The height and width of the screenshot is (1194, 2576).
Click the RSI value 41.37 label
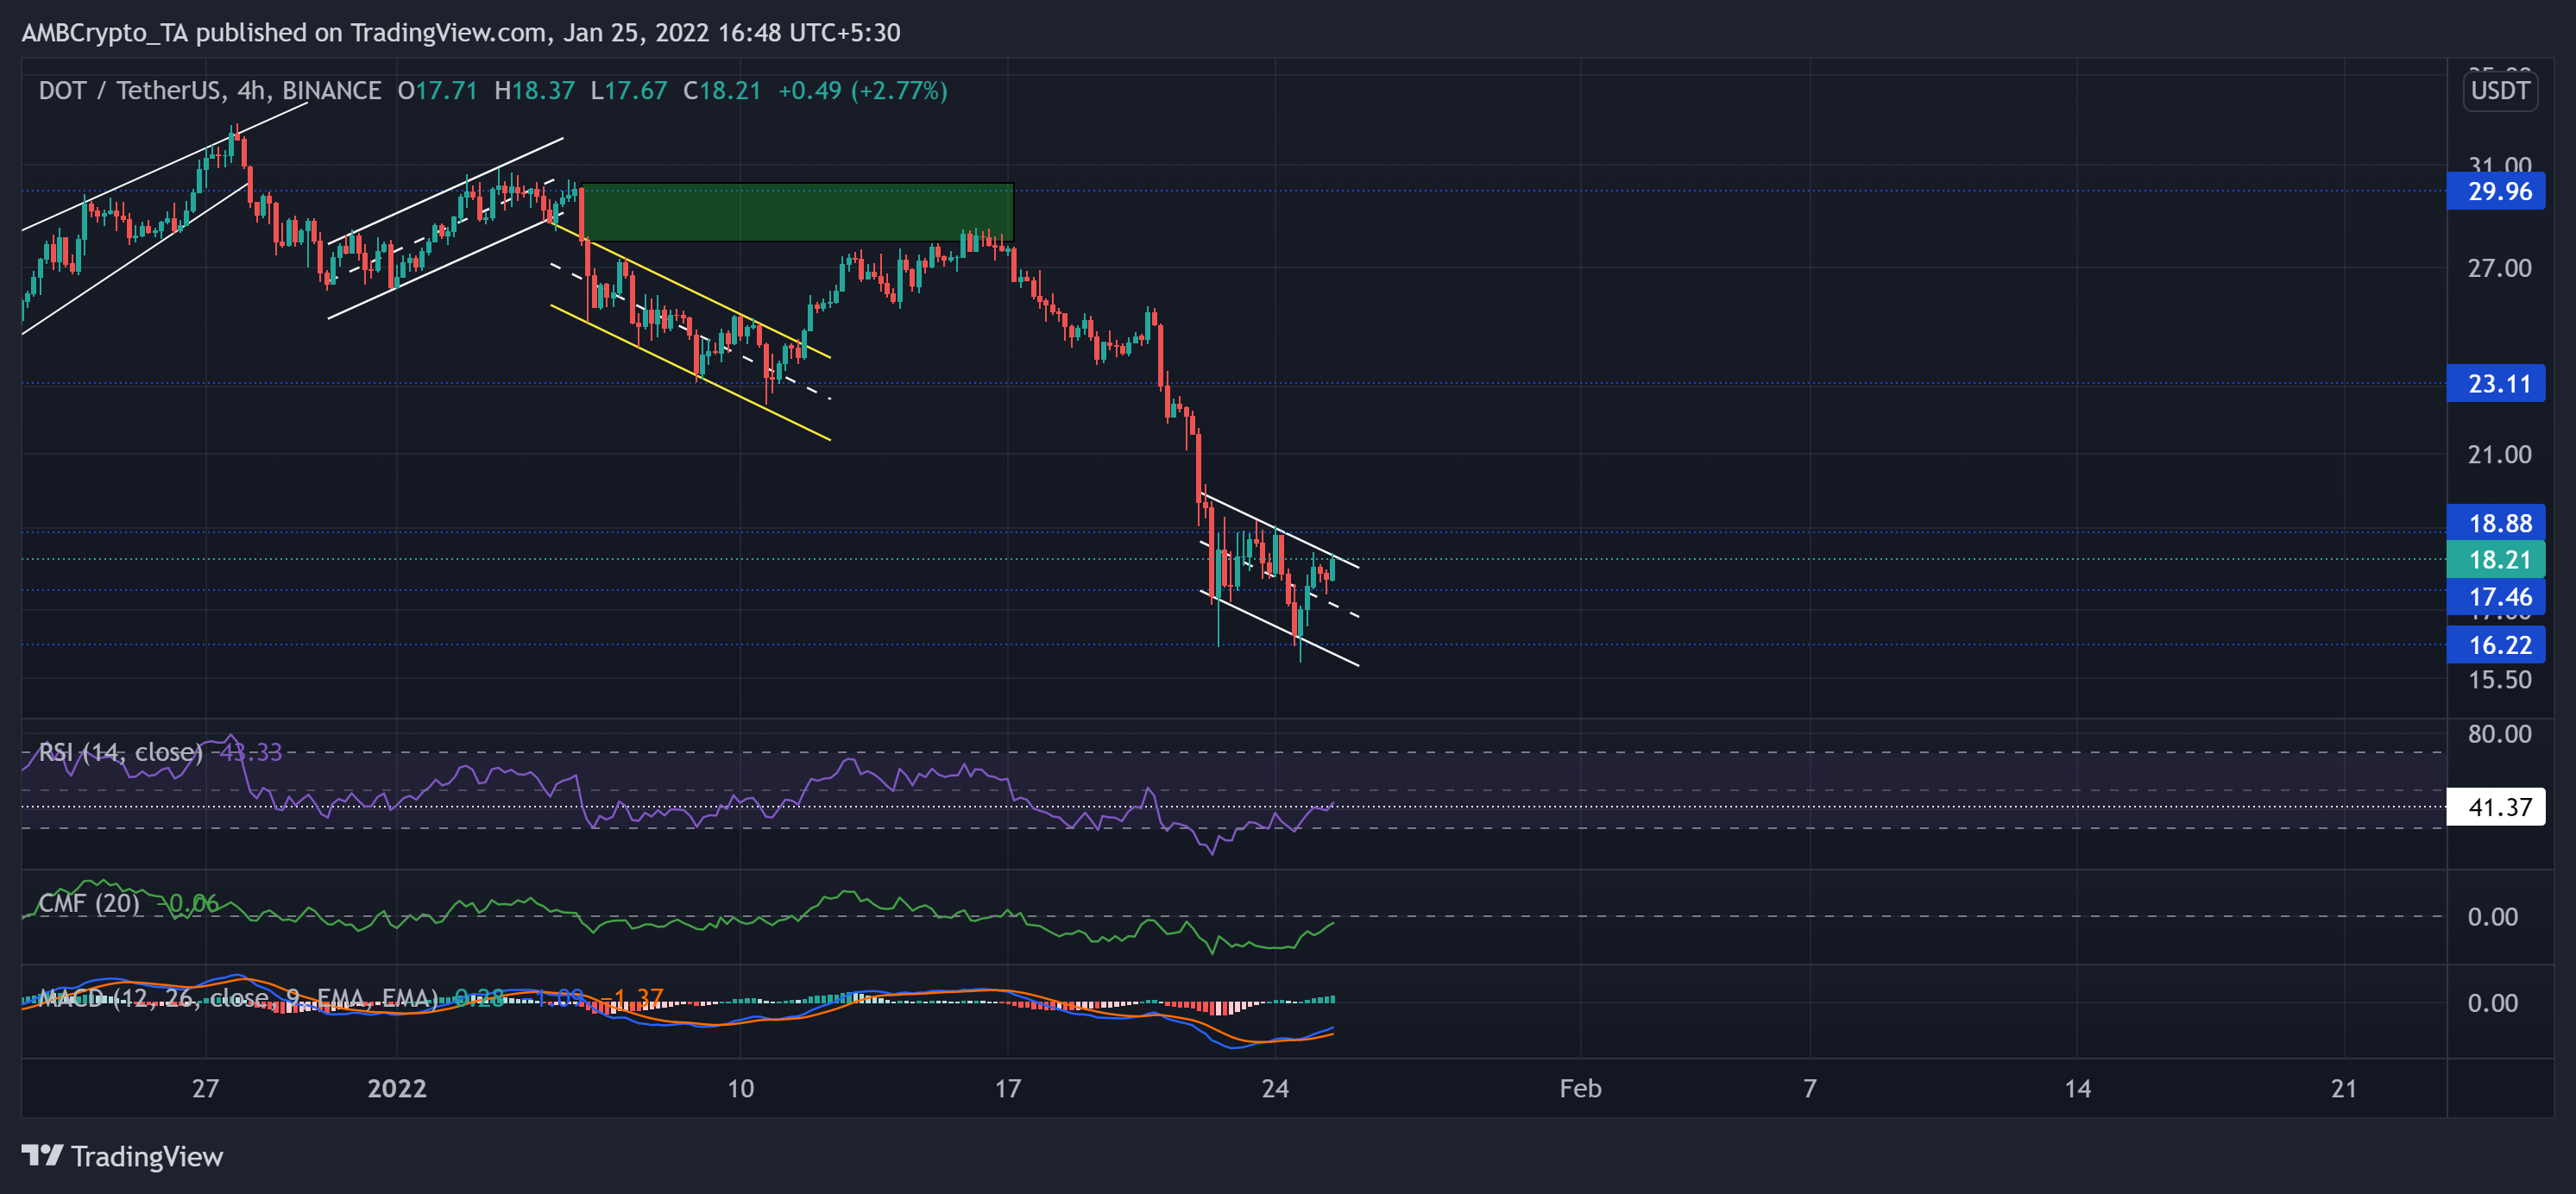coord(2495,807)
